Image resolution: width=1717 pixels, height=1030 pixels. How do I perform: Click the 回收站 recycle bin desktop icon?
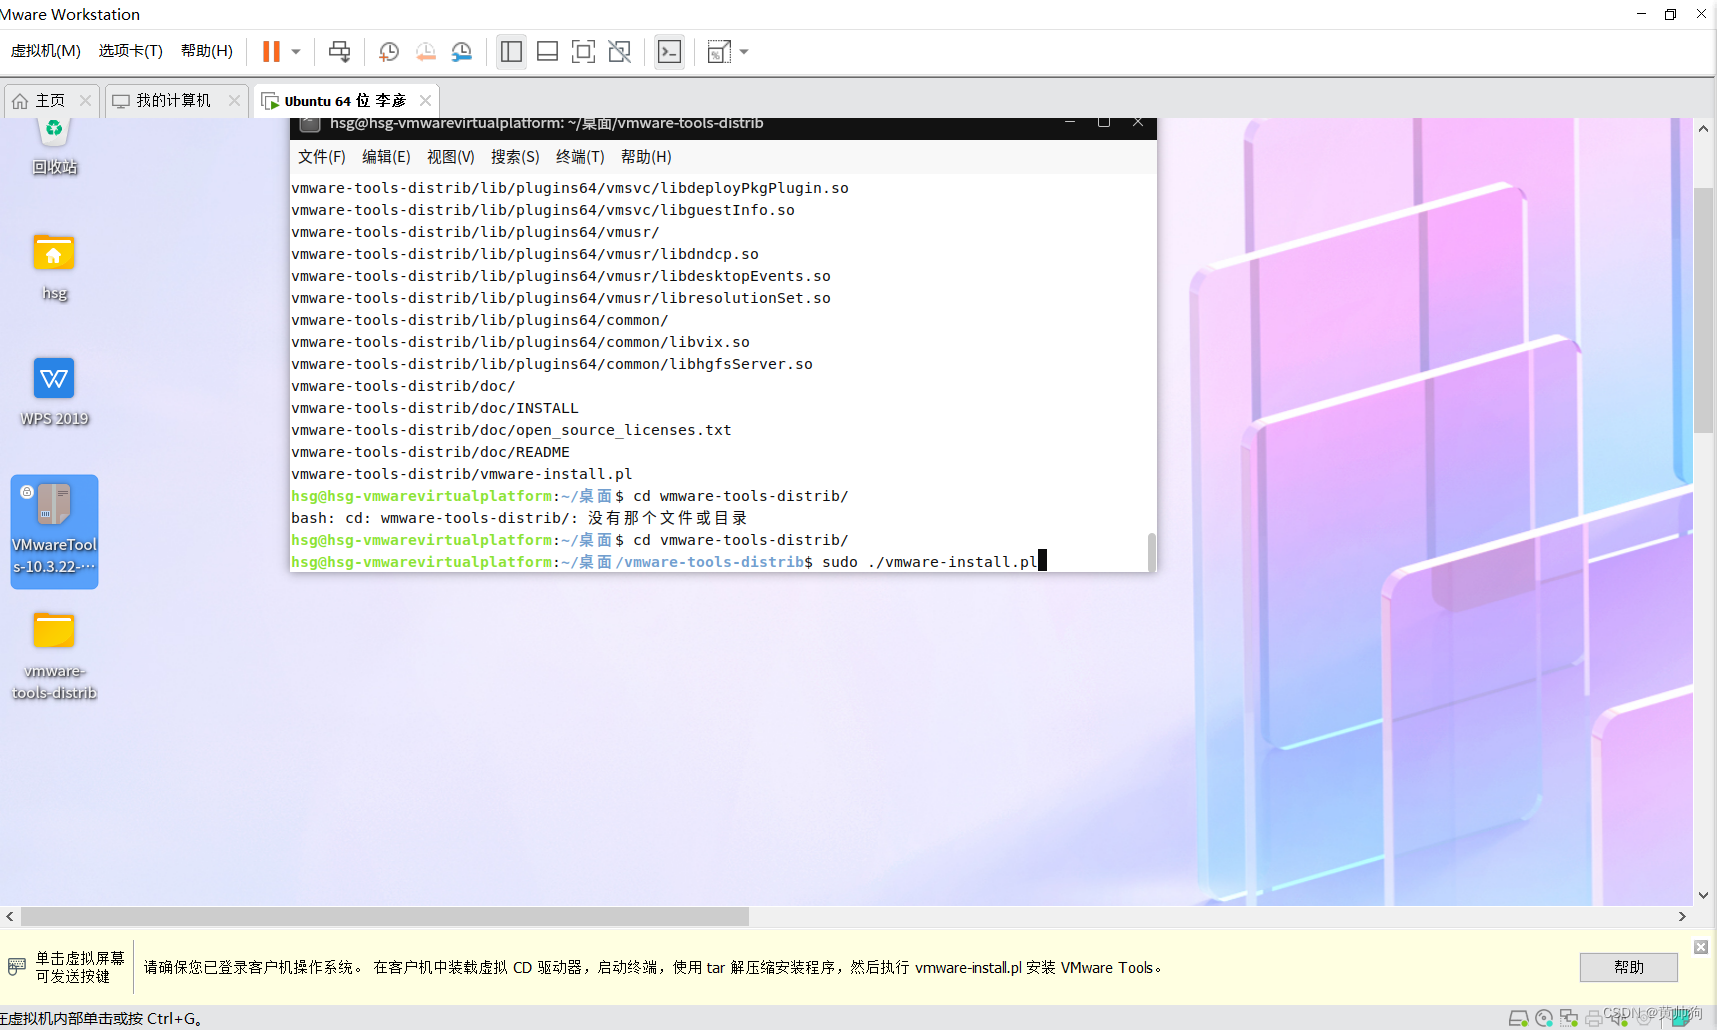click(x=55, y=146)
